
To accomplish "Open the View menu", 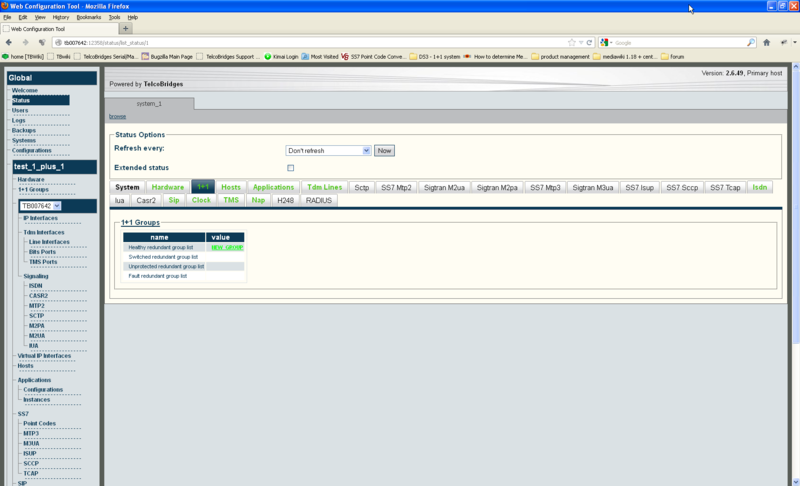I will tap(40, 17).
